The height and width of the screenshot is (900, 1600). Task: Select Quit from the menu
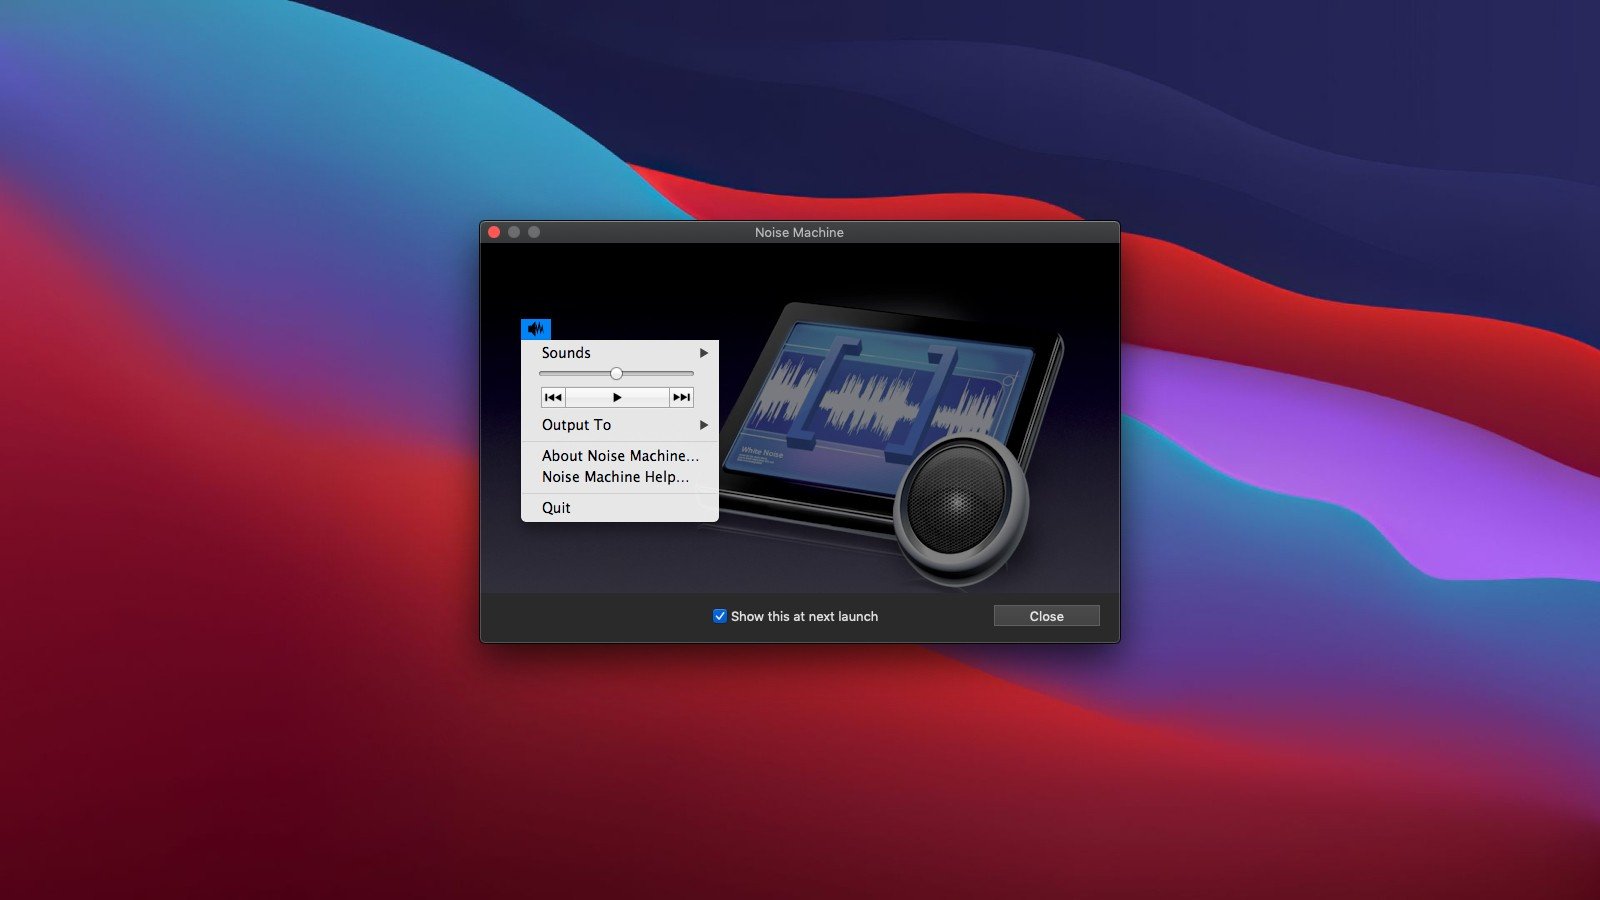point(556,508)
